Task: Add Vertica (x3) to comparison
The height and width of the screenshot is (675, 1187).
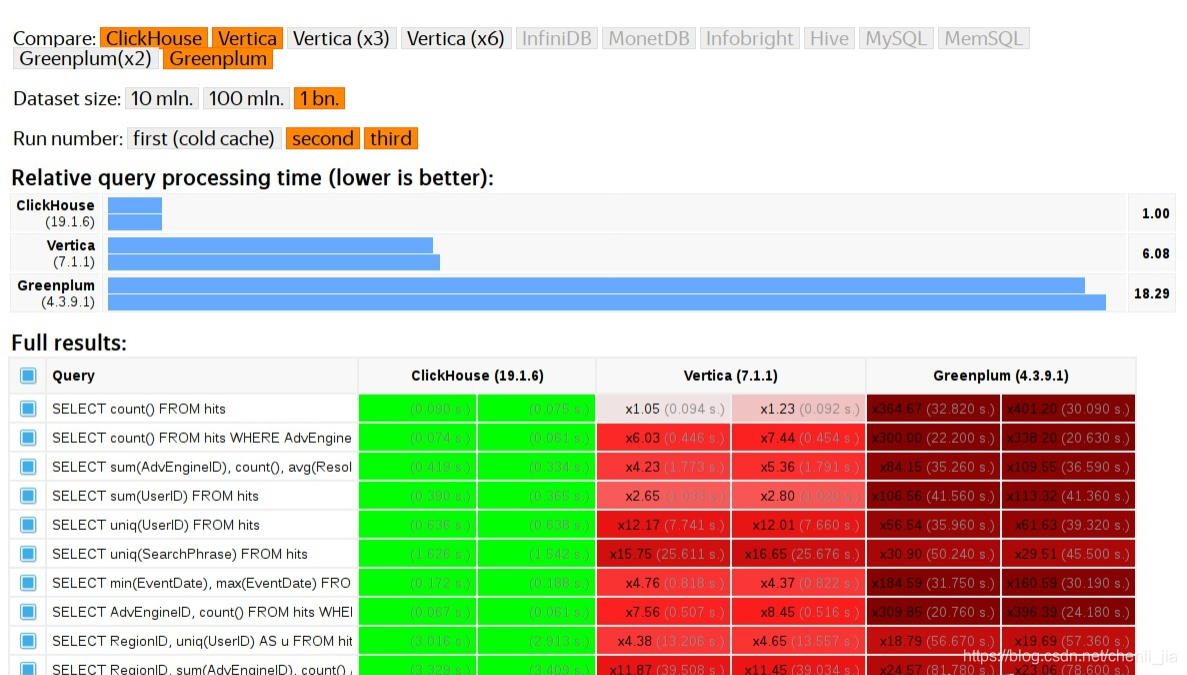Action: (341, 38)
